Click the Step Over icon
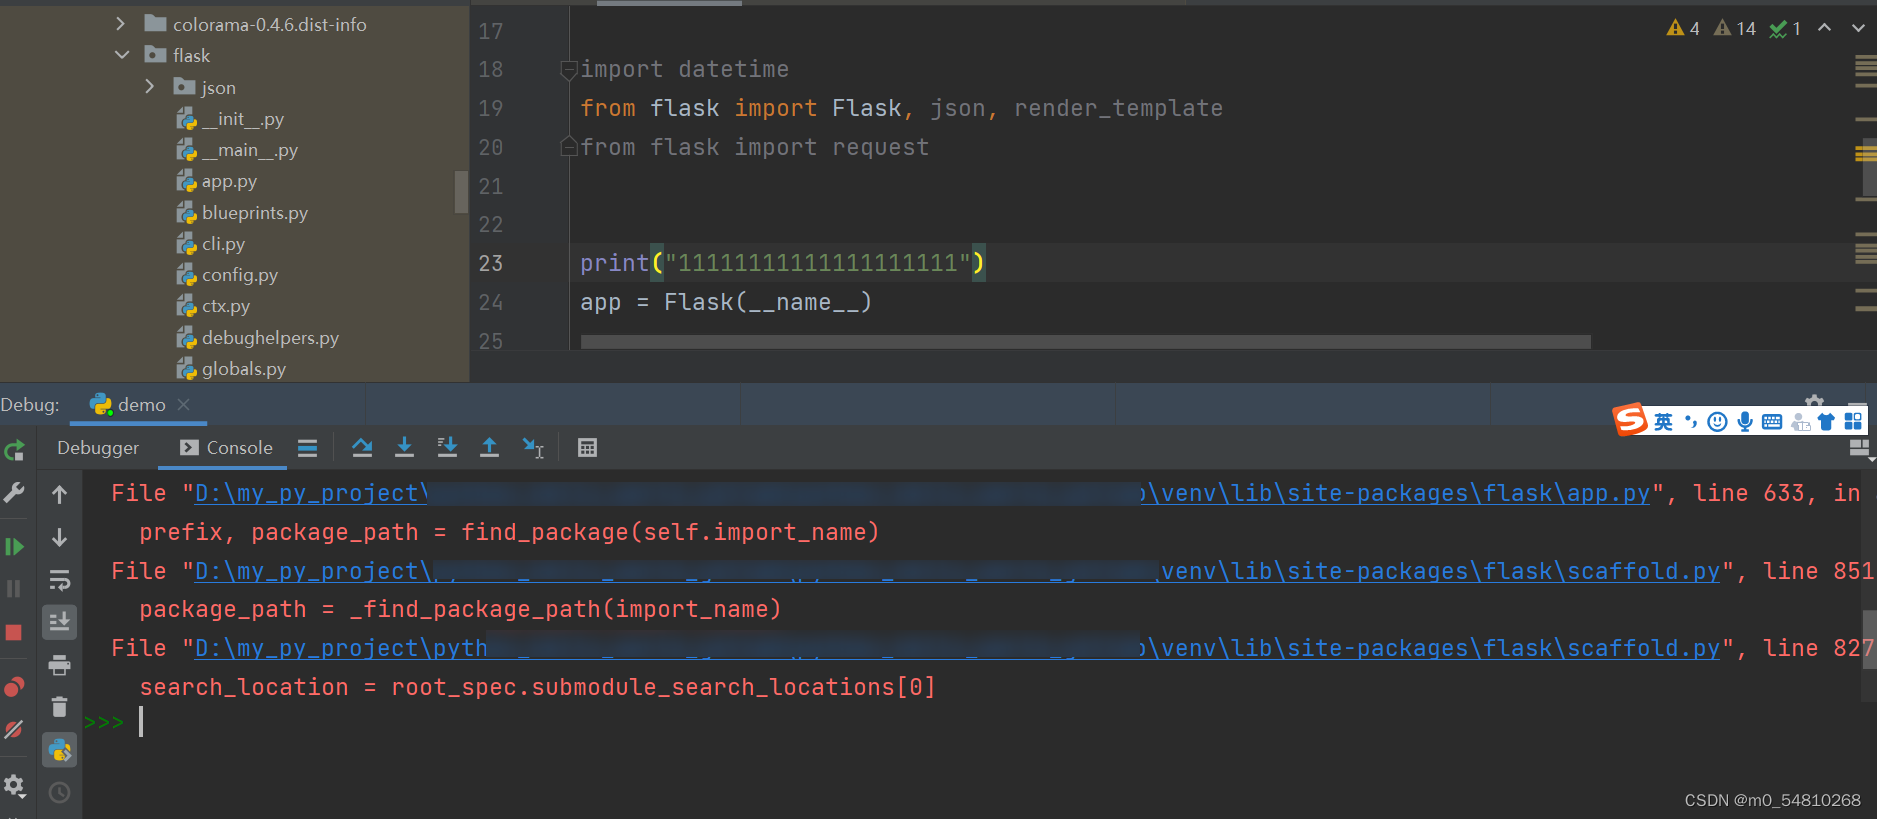 pyautogui.click(x=362, y=448)
